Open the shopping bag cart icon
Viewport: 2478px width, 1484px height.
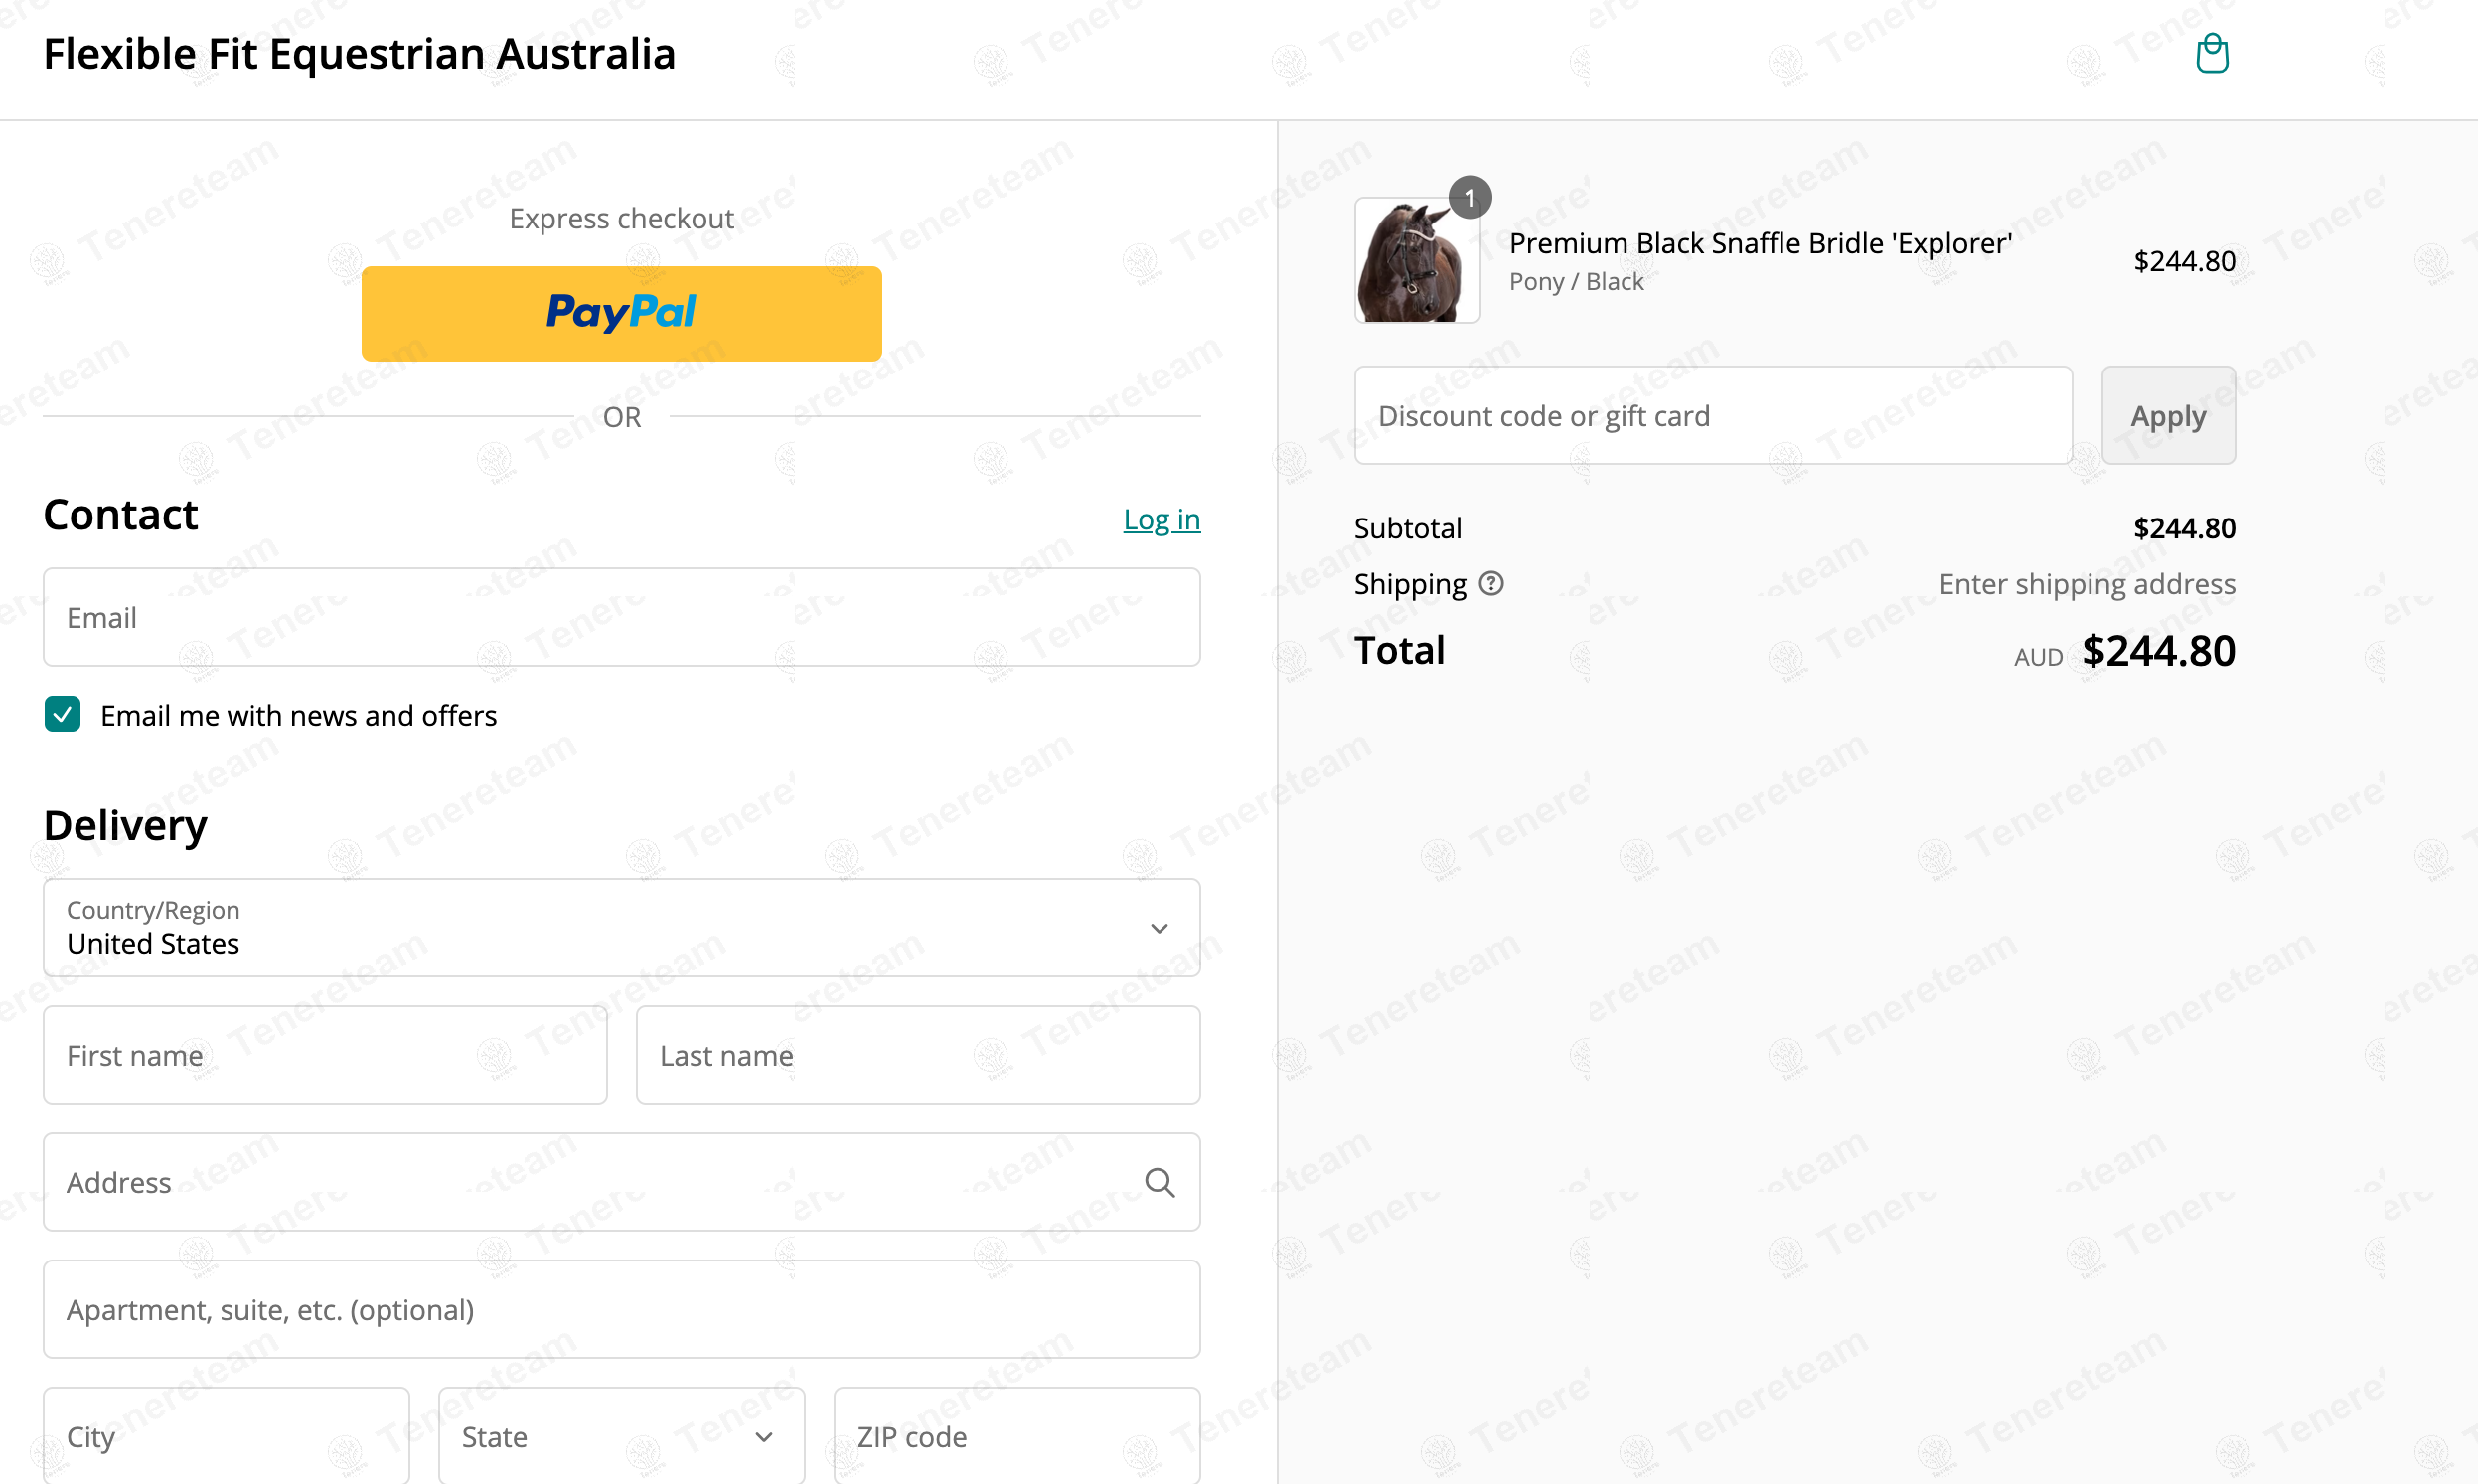click(2211, 53)
